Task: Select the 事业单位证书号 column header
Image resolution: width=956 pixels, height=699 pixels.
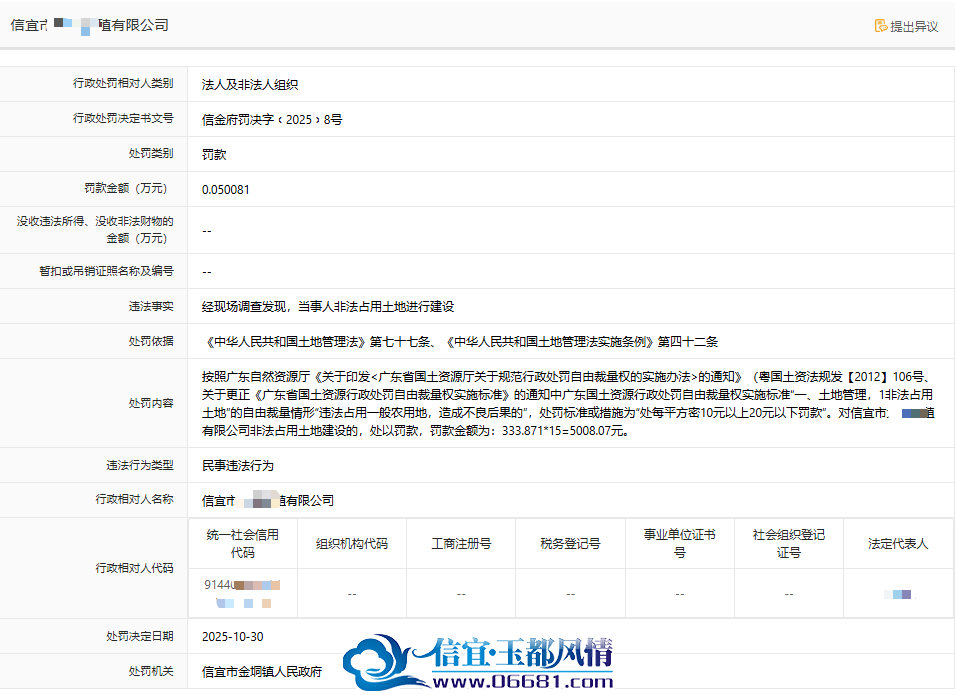Action: [680, 543]
